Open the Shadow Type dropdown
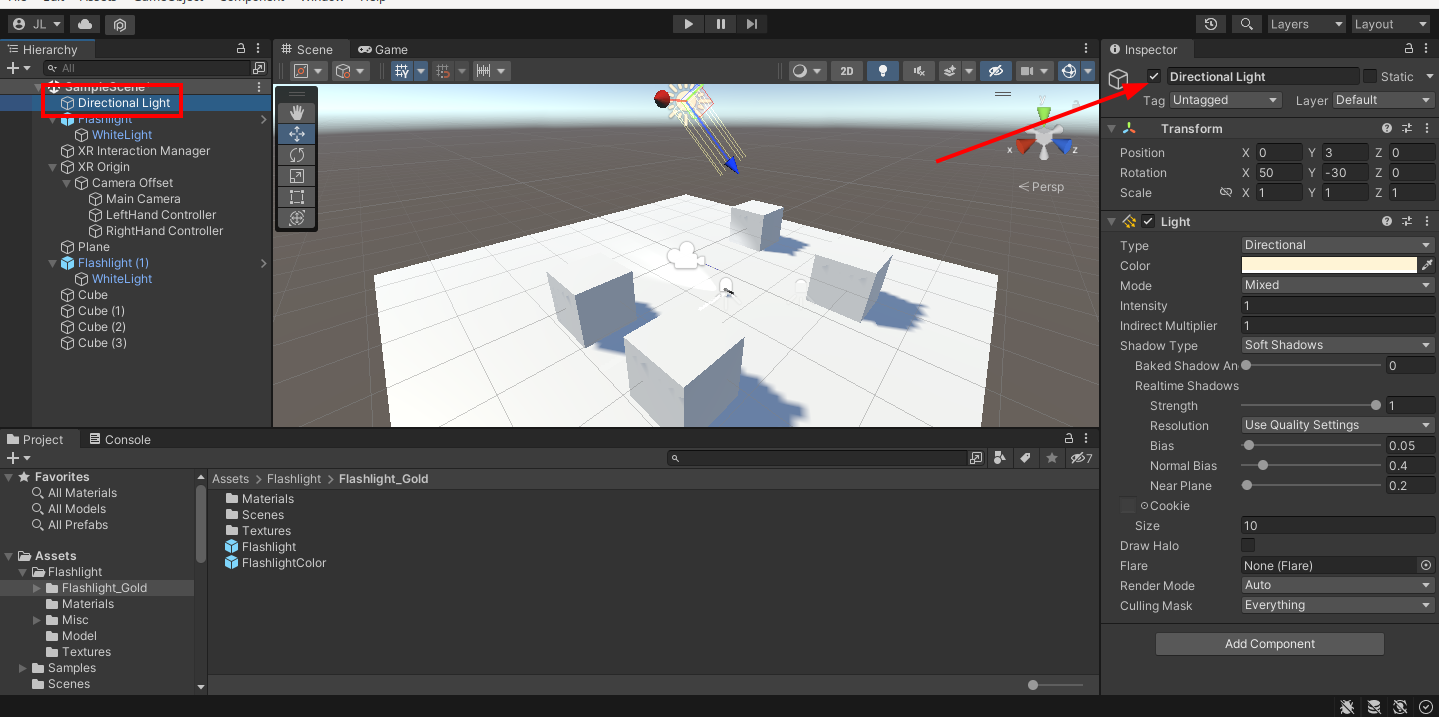The height and width of the screenshot is (717, 1439). 1337,344
